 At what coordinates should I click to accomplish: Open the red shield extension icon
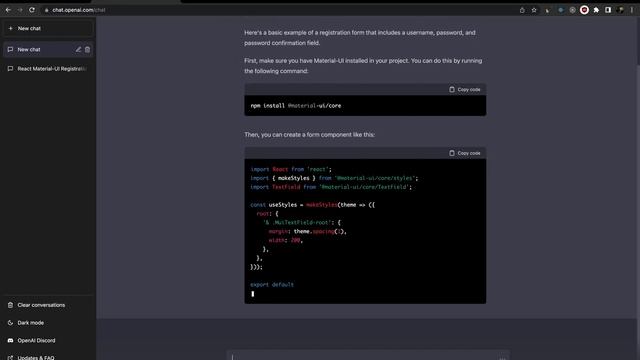[584, 10]
